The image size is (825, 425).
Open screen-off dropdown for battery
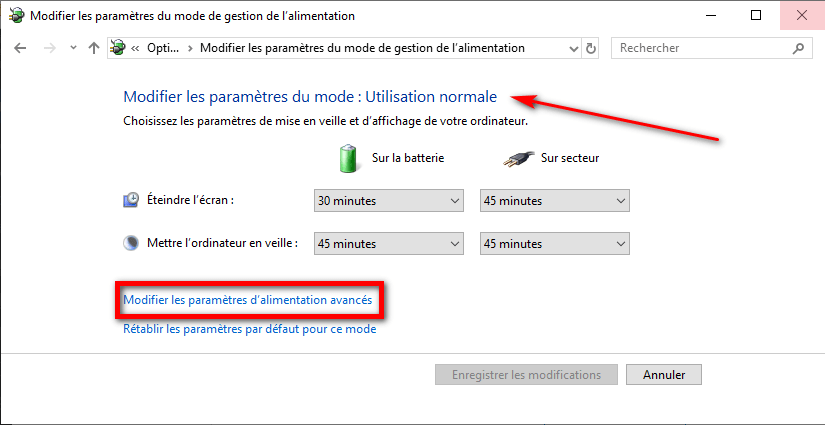(x=389, y=201)
